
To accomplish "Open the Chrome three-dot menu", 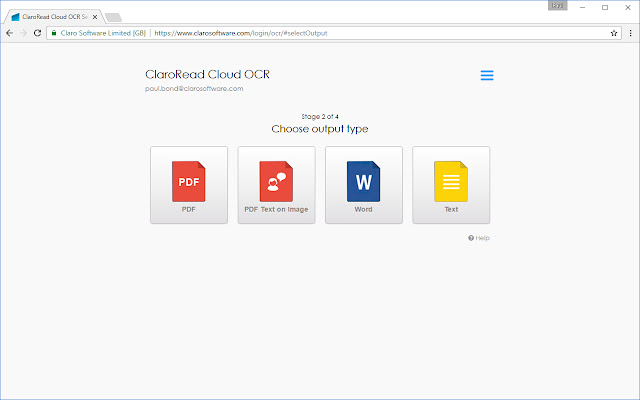I will click(x=630, y=33).
